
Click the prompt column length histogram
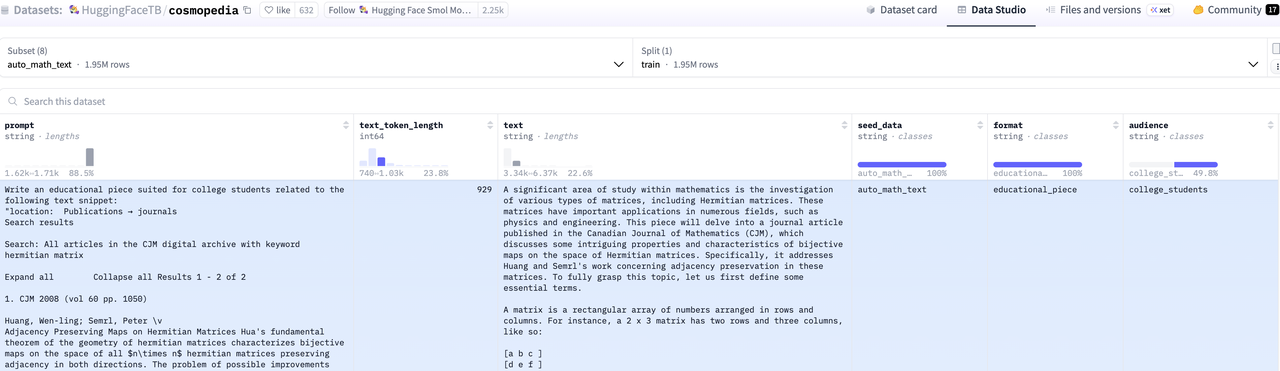(x=49, y=156)
